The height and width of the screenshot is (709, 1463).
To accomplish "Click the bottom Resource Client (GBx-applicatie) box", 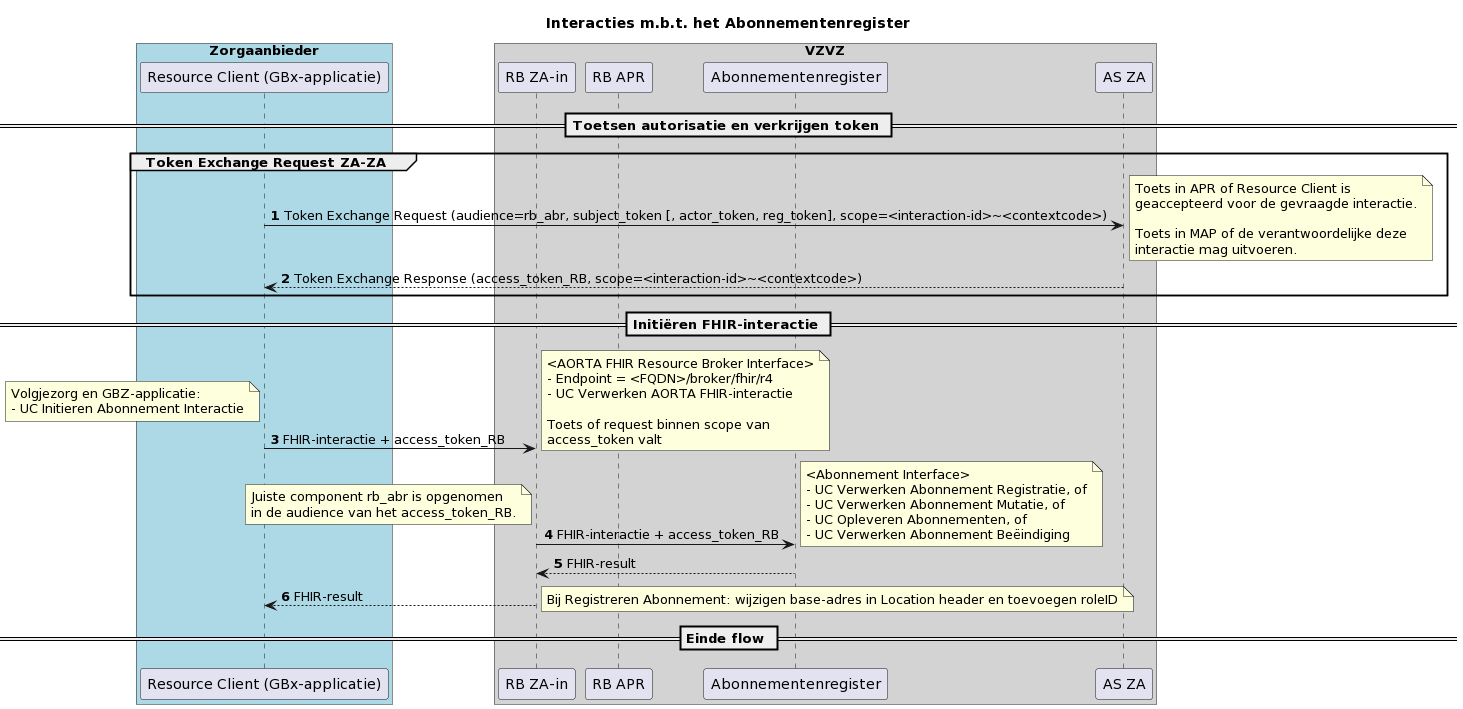I will tap(263, 684).
